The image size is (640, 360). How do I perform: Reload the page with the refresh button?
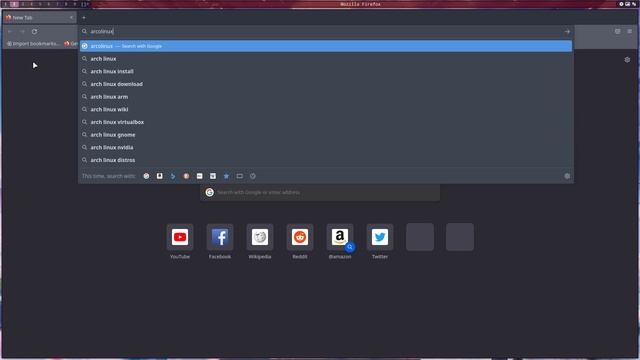click(x=34, y=31)
